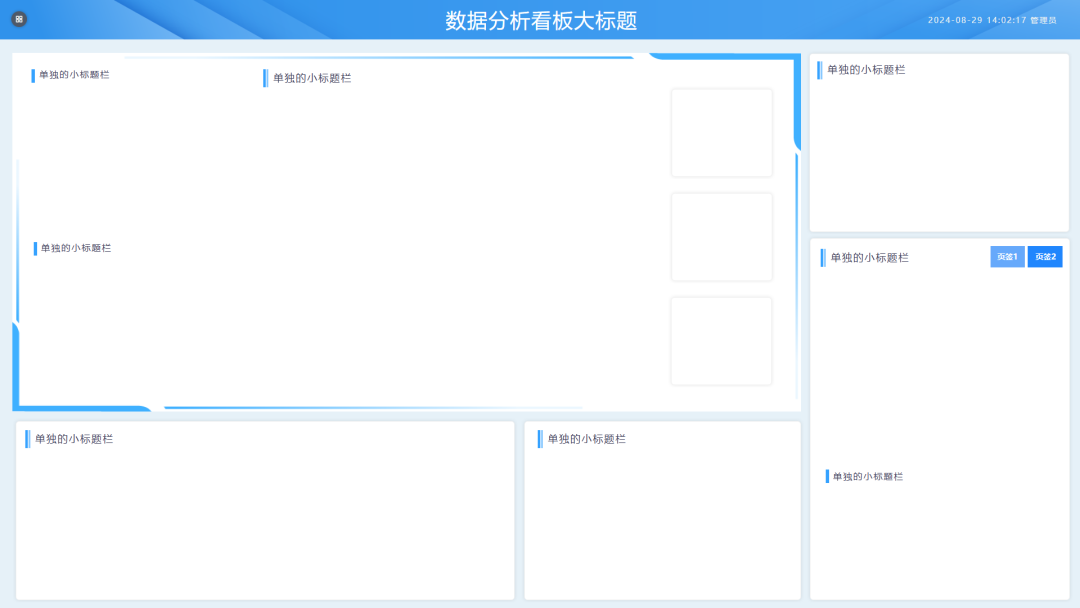This screenshot has width=1080, height=608.
Task: Switch to the 页签1 tab
Action: tap(1007, 257)
